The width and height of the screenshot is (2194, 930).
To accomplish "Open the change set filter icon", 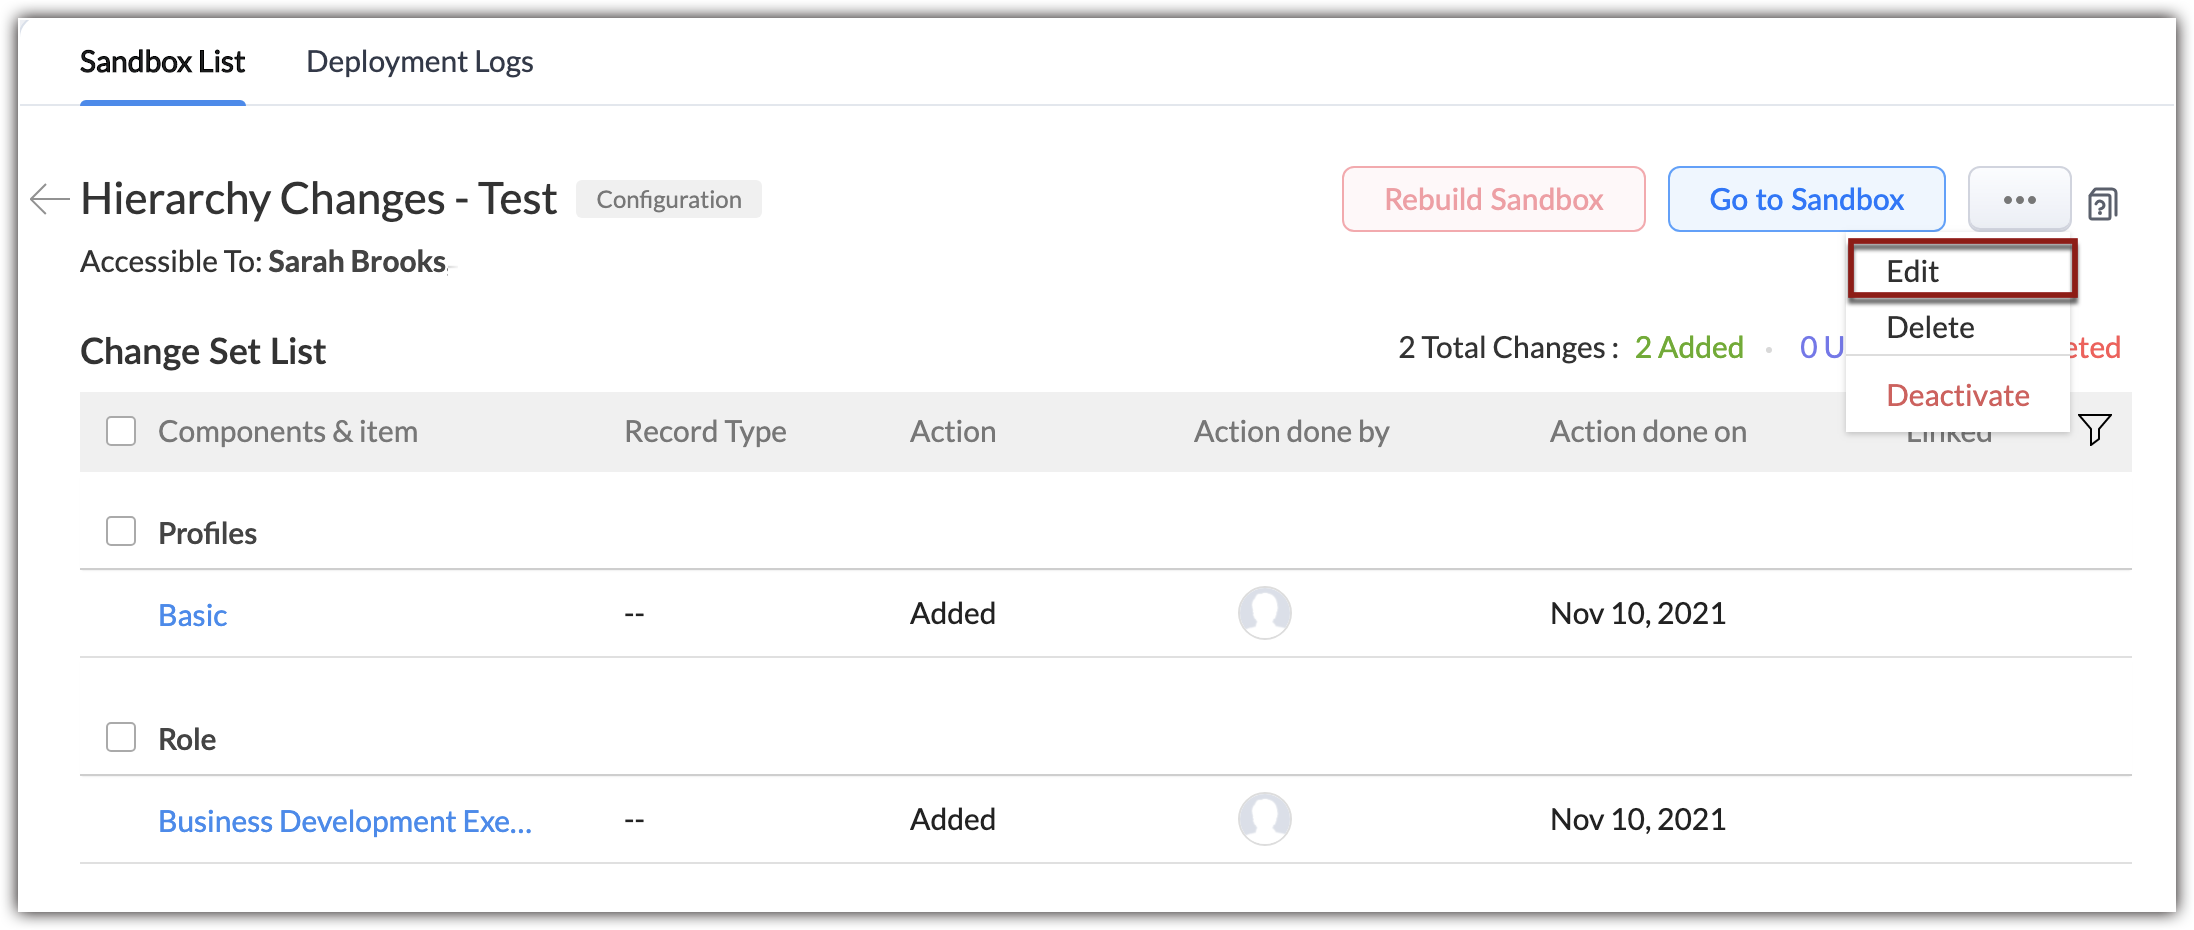I will point(2094,429).
